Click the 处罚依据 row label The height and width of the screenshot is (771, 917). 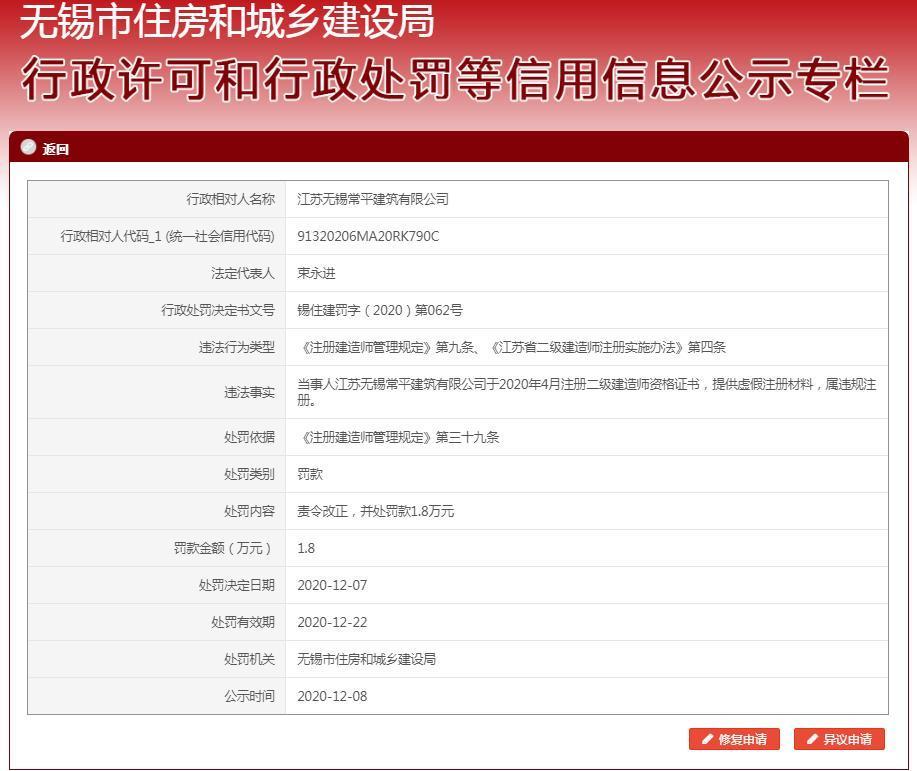[249, 437]
